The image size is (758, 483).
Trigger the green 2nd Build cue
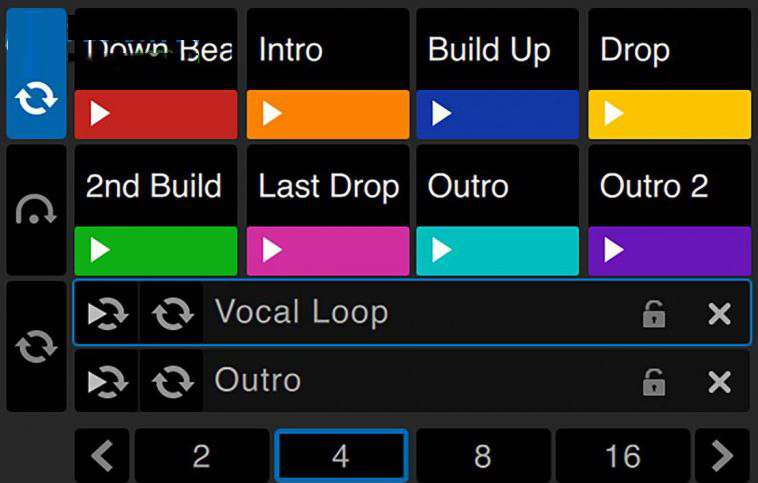click(156, 250)
